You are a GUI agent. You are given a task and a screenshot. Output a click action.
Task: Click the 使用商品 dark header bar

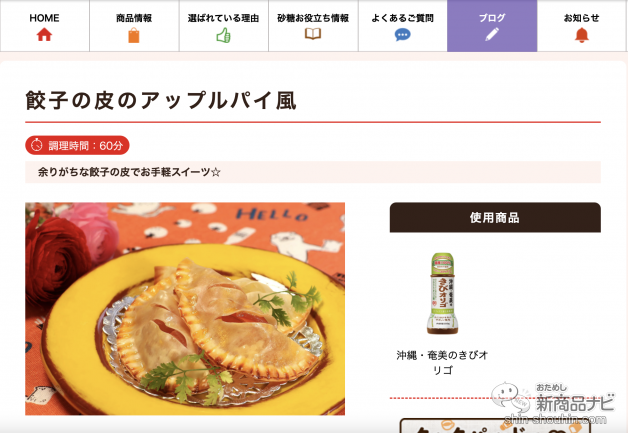click(x=495, y=218)
